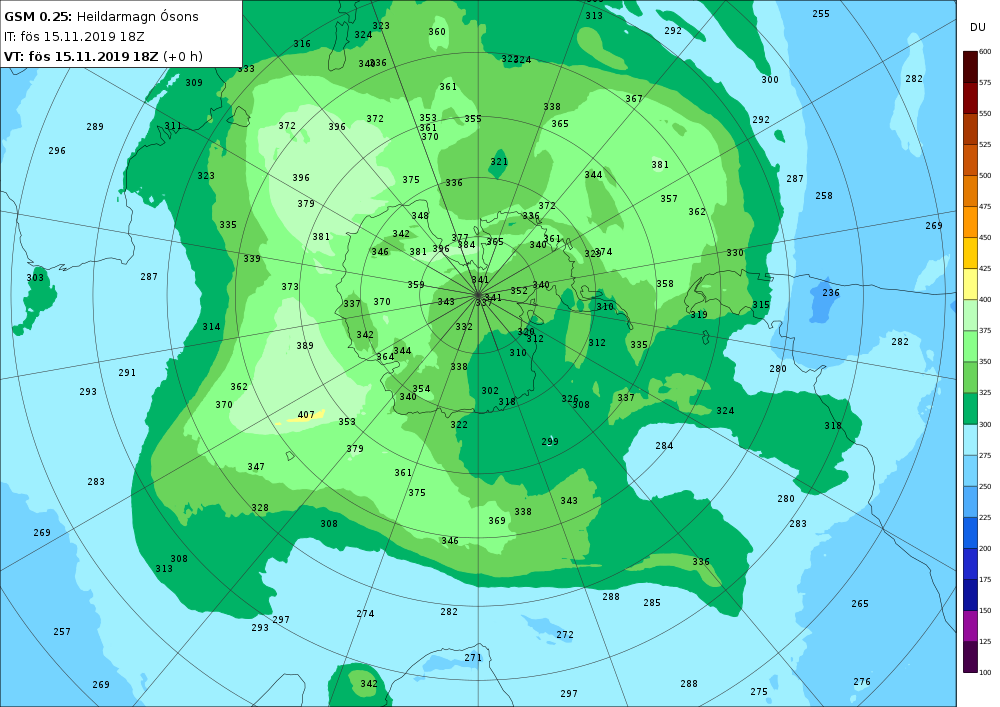The height and width of the screenshot is (707, 1000).
Task: Click the '369' ozone value
Action: point(497,520)
